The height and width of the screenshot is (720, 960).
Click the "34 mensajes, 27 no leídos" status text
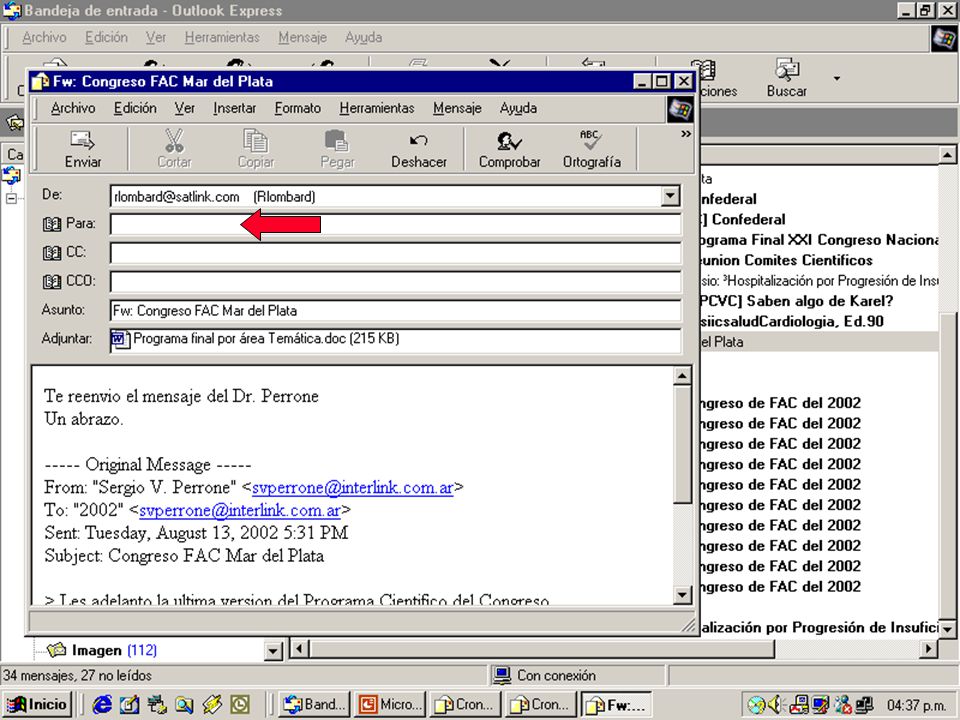point(77,676)
